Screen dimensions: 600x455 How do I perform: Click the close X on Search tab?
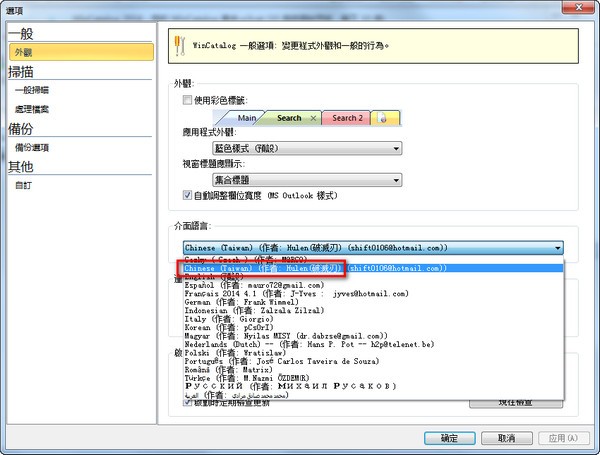point(312,118)
